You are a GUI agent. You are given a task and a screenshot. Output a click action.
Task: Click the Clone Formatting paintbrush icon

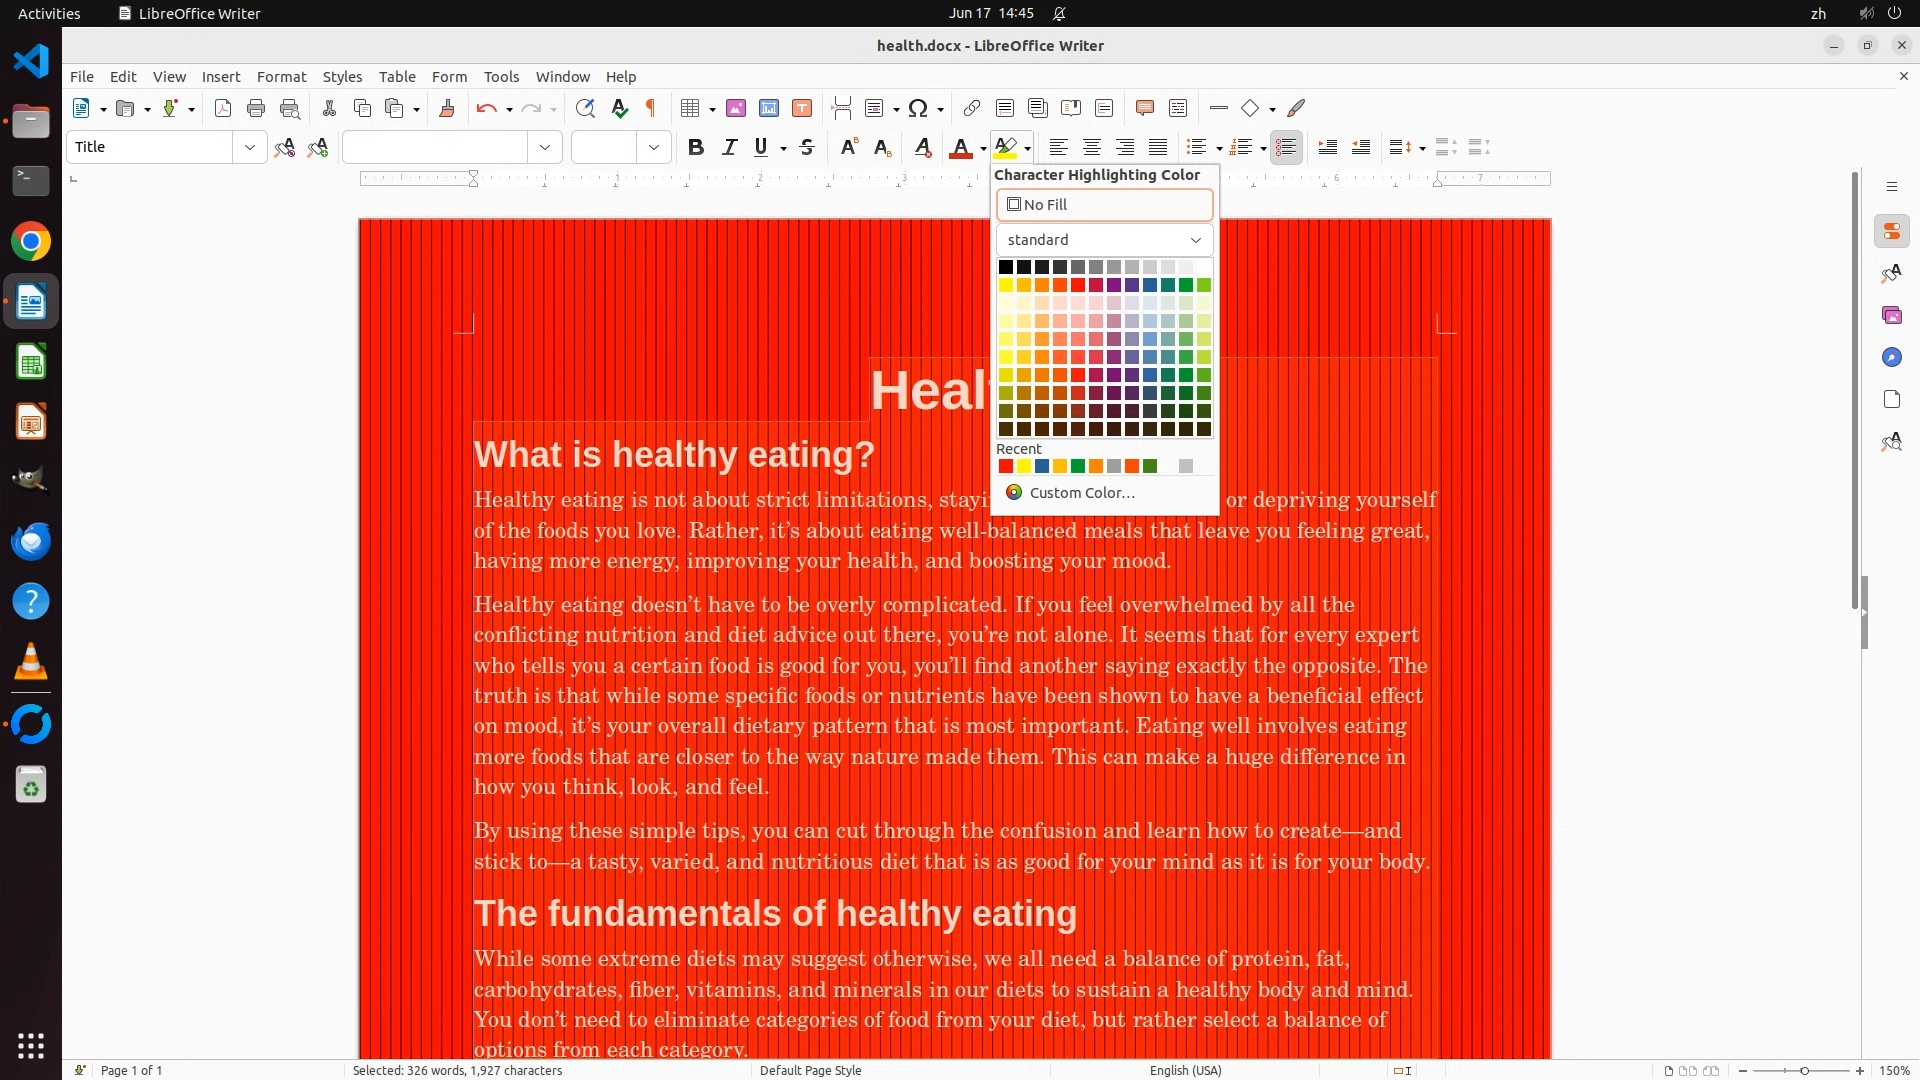447,109
